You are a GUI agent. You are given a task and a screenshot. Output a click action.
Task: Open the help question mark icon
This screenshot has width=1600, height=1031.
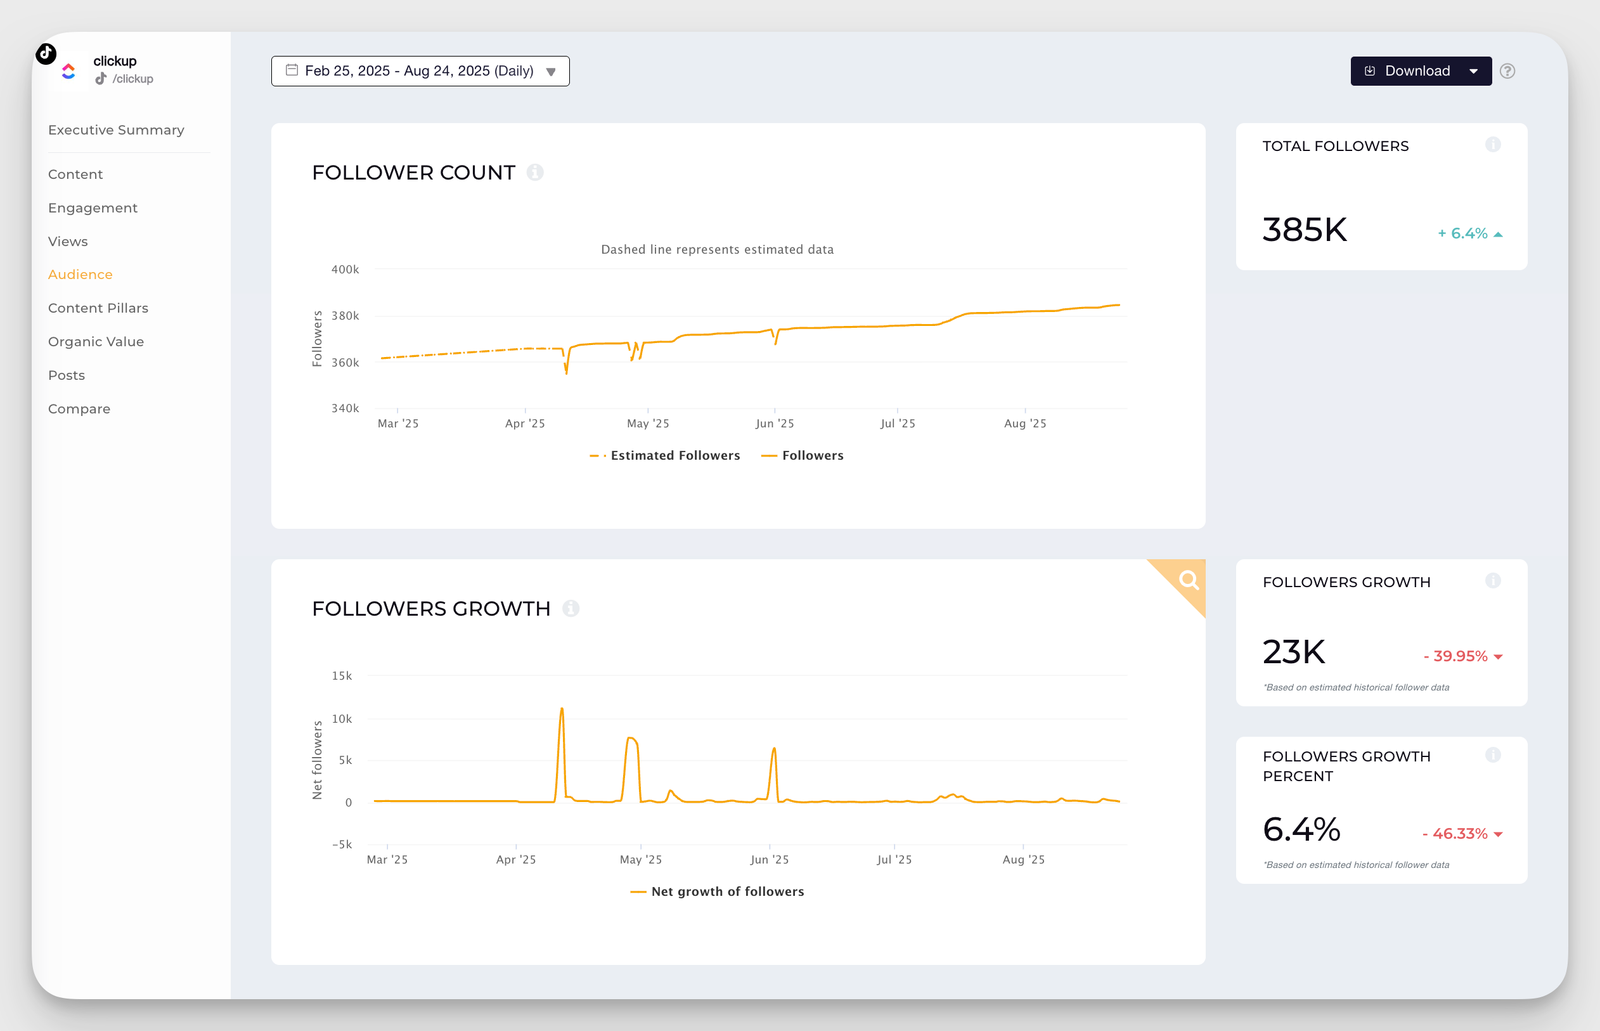pyautogui.click(x=1508, y=71)
